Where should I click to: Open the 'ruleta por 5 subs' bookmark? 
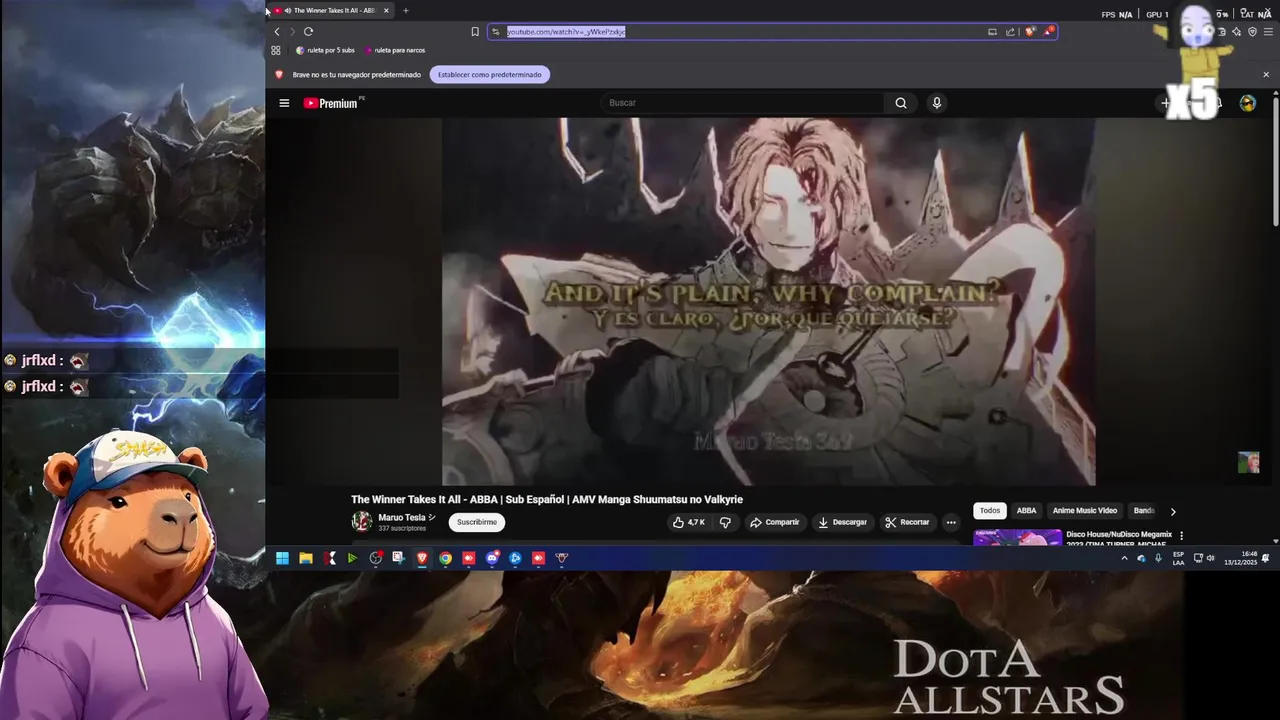coord(325,50)
